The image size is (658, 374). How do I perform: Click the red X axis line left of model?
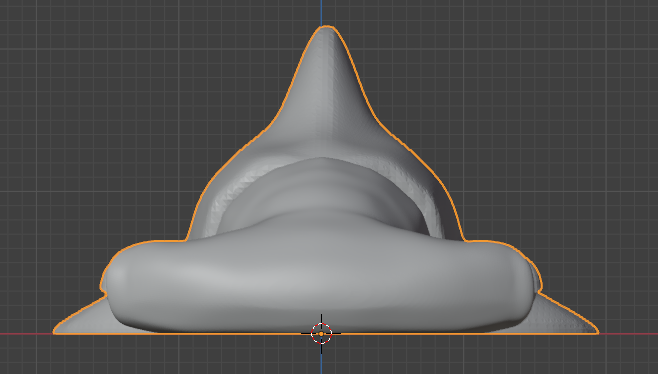pyautogui.click(x=26, y=334)
